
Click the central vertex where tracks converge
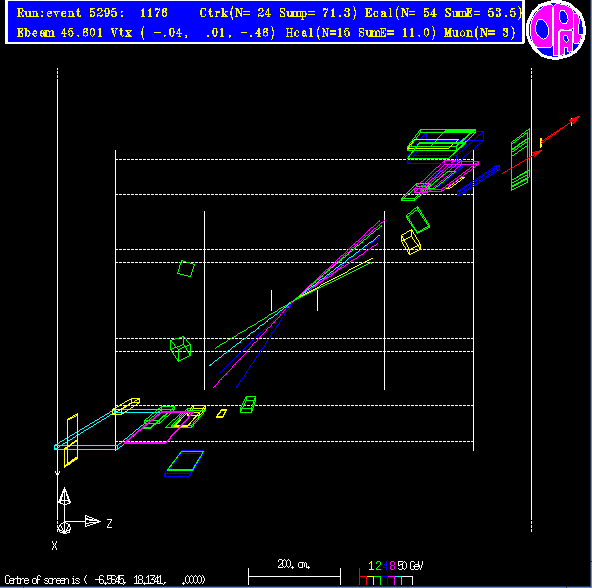[x=293, y=301]
